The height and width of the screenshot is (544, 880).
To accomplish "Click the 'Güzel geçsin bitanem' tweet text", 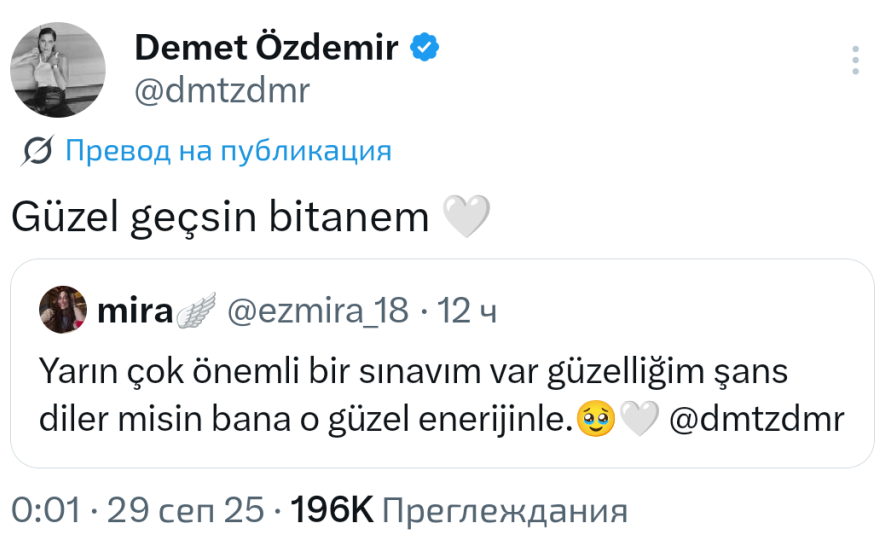I will [220, 216].
